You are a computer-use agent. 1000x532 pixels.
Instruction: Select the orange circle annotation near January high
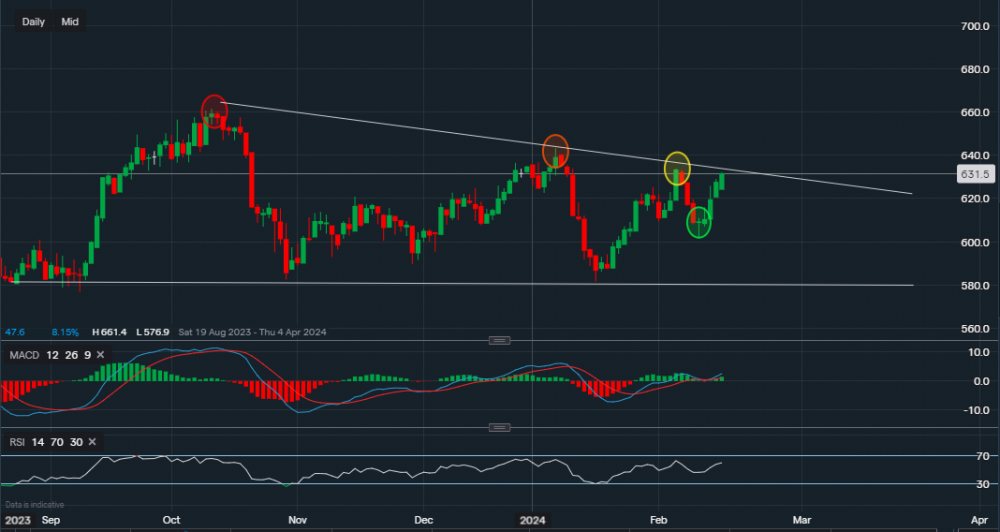[x=555, y=150]
